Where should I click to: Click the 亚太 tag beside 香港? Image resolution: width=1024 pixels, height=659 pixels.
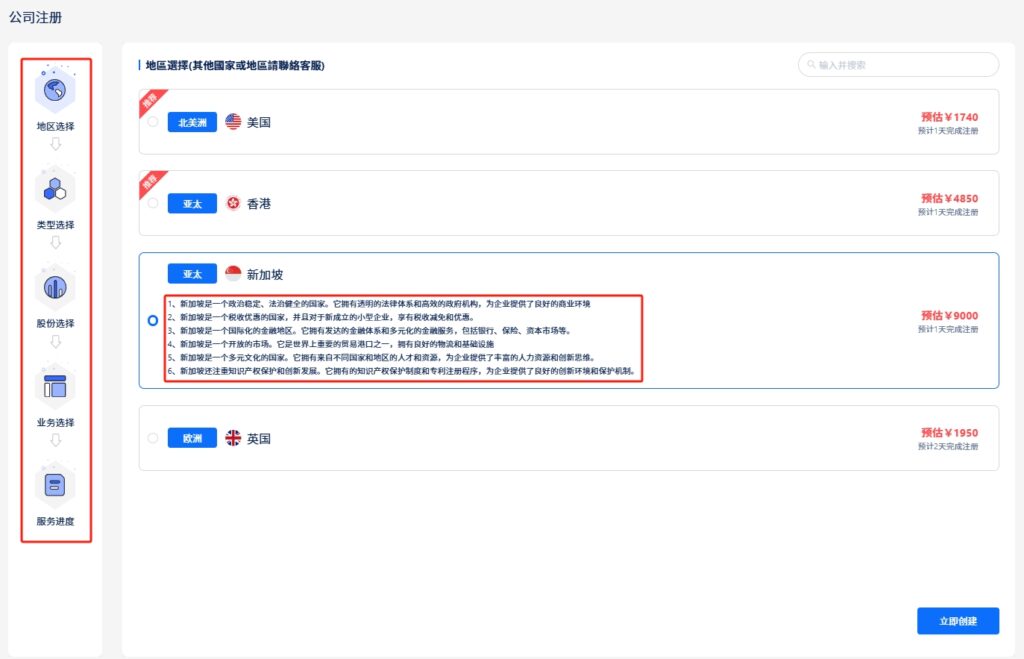point(192,204)
